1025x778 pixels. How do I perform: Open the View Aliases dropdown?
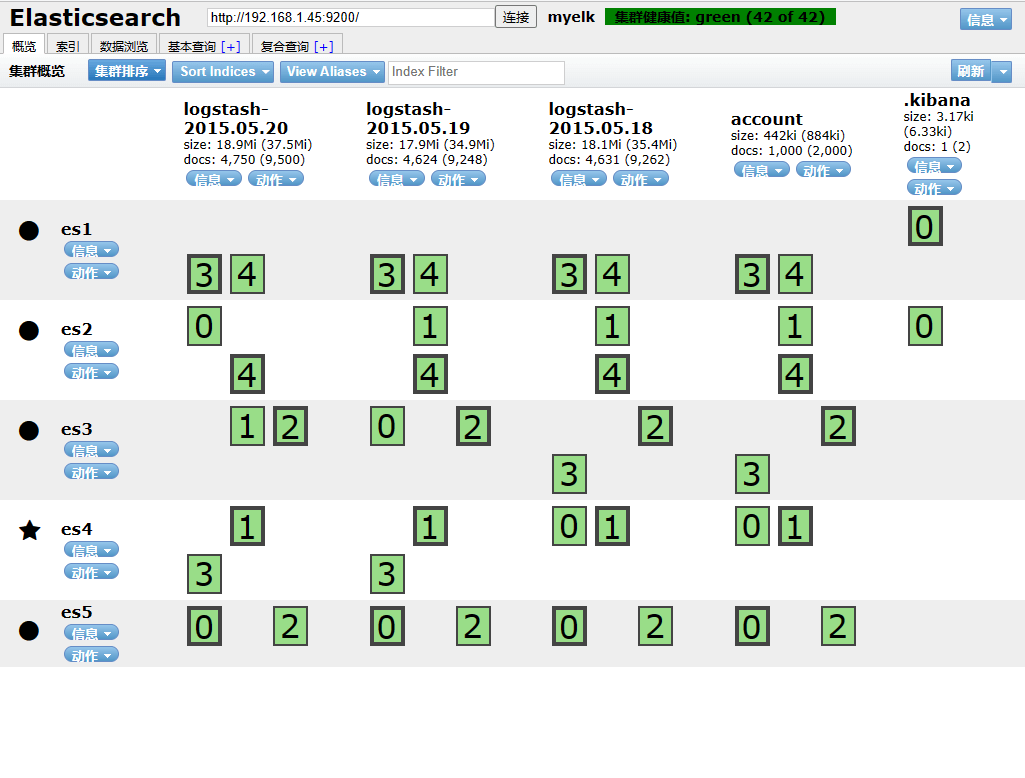332,71
